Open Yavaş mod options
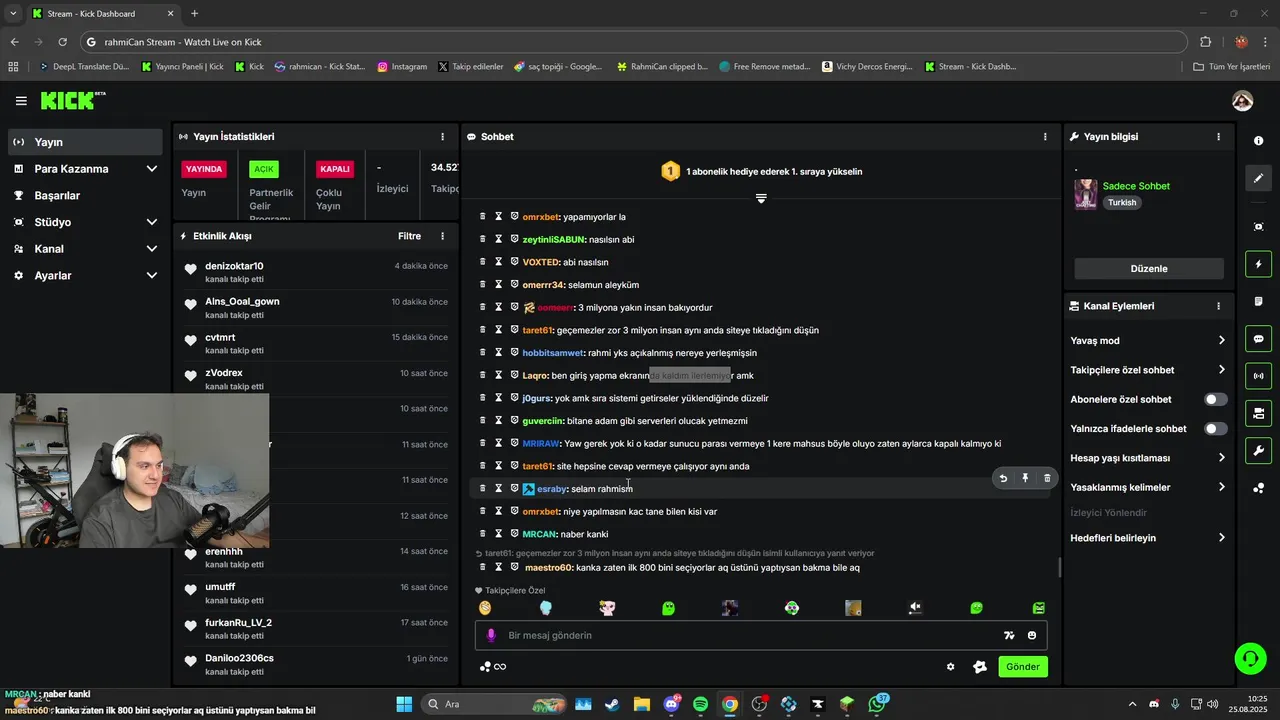This screenshot has height=720, width=1280. (x=1148, y=341)
